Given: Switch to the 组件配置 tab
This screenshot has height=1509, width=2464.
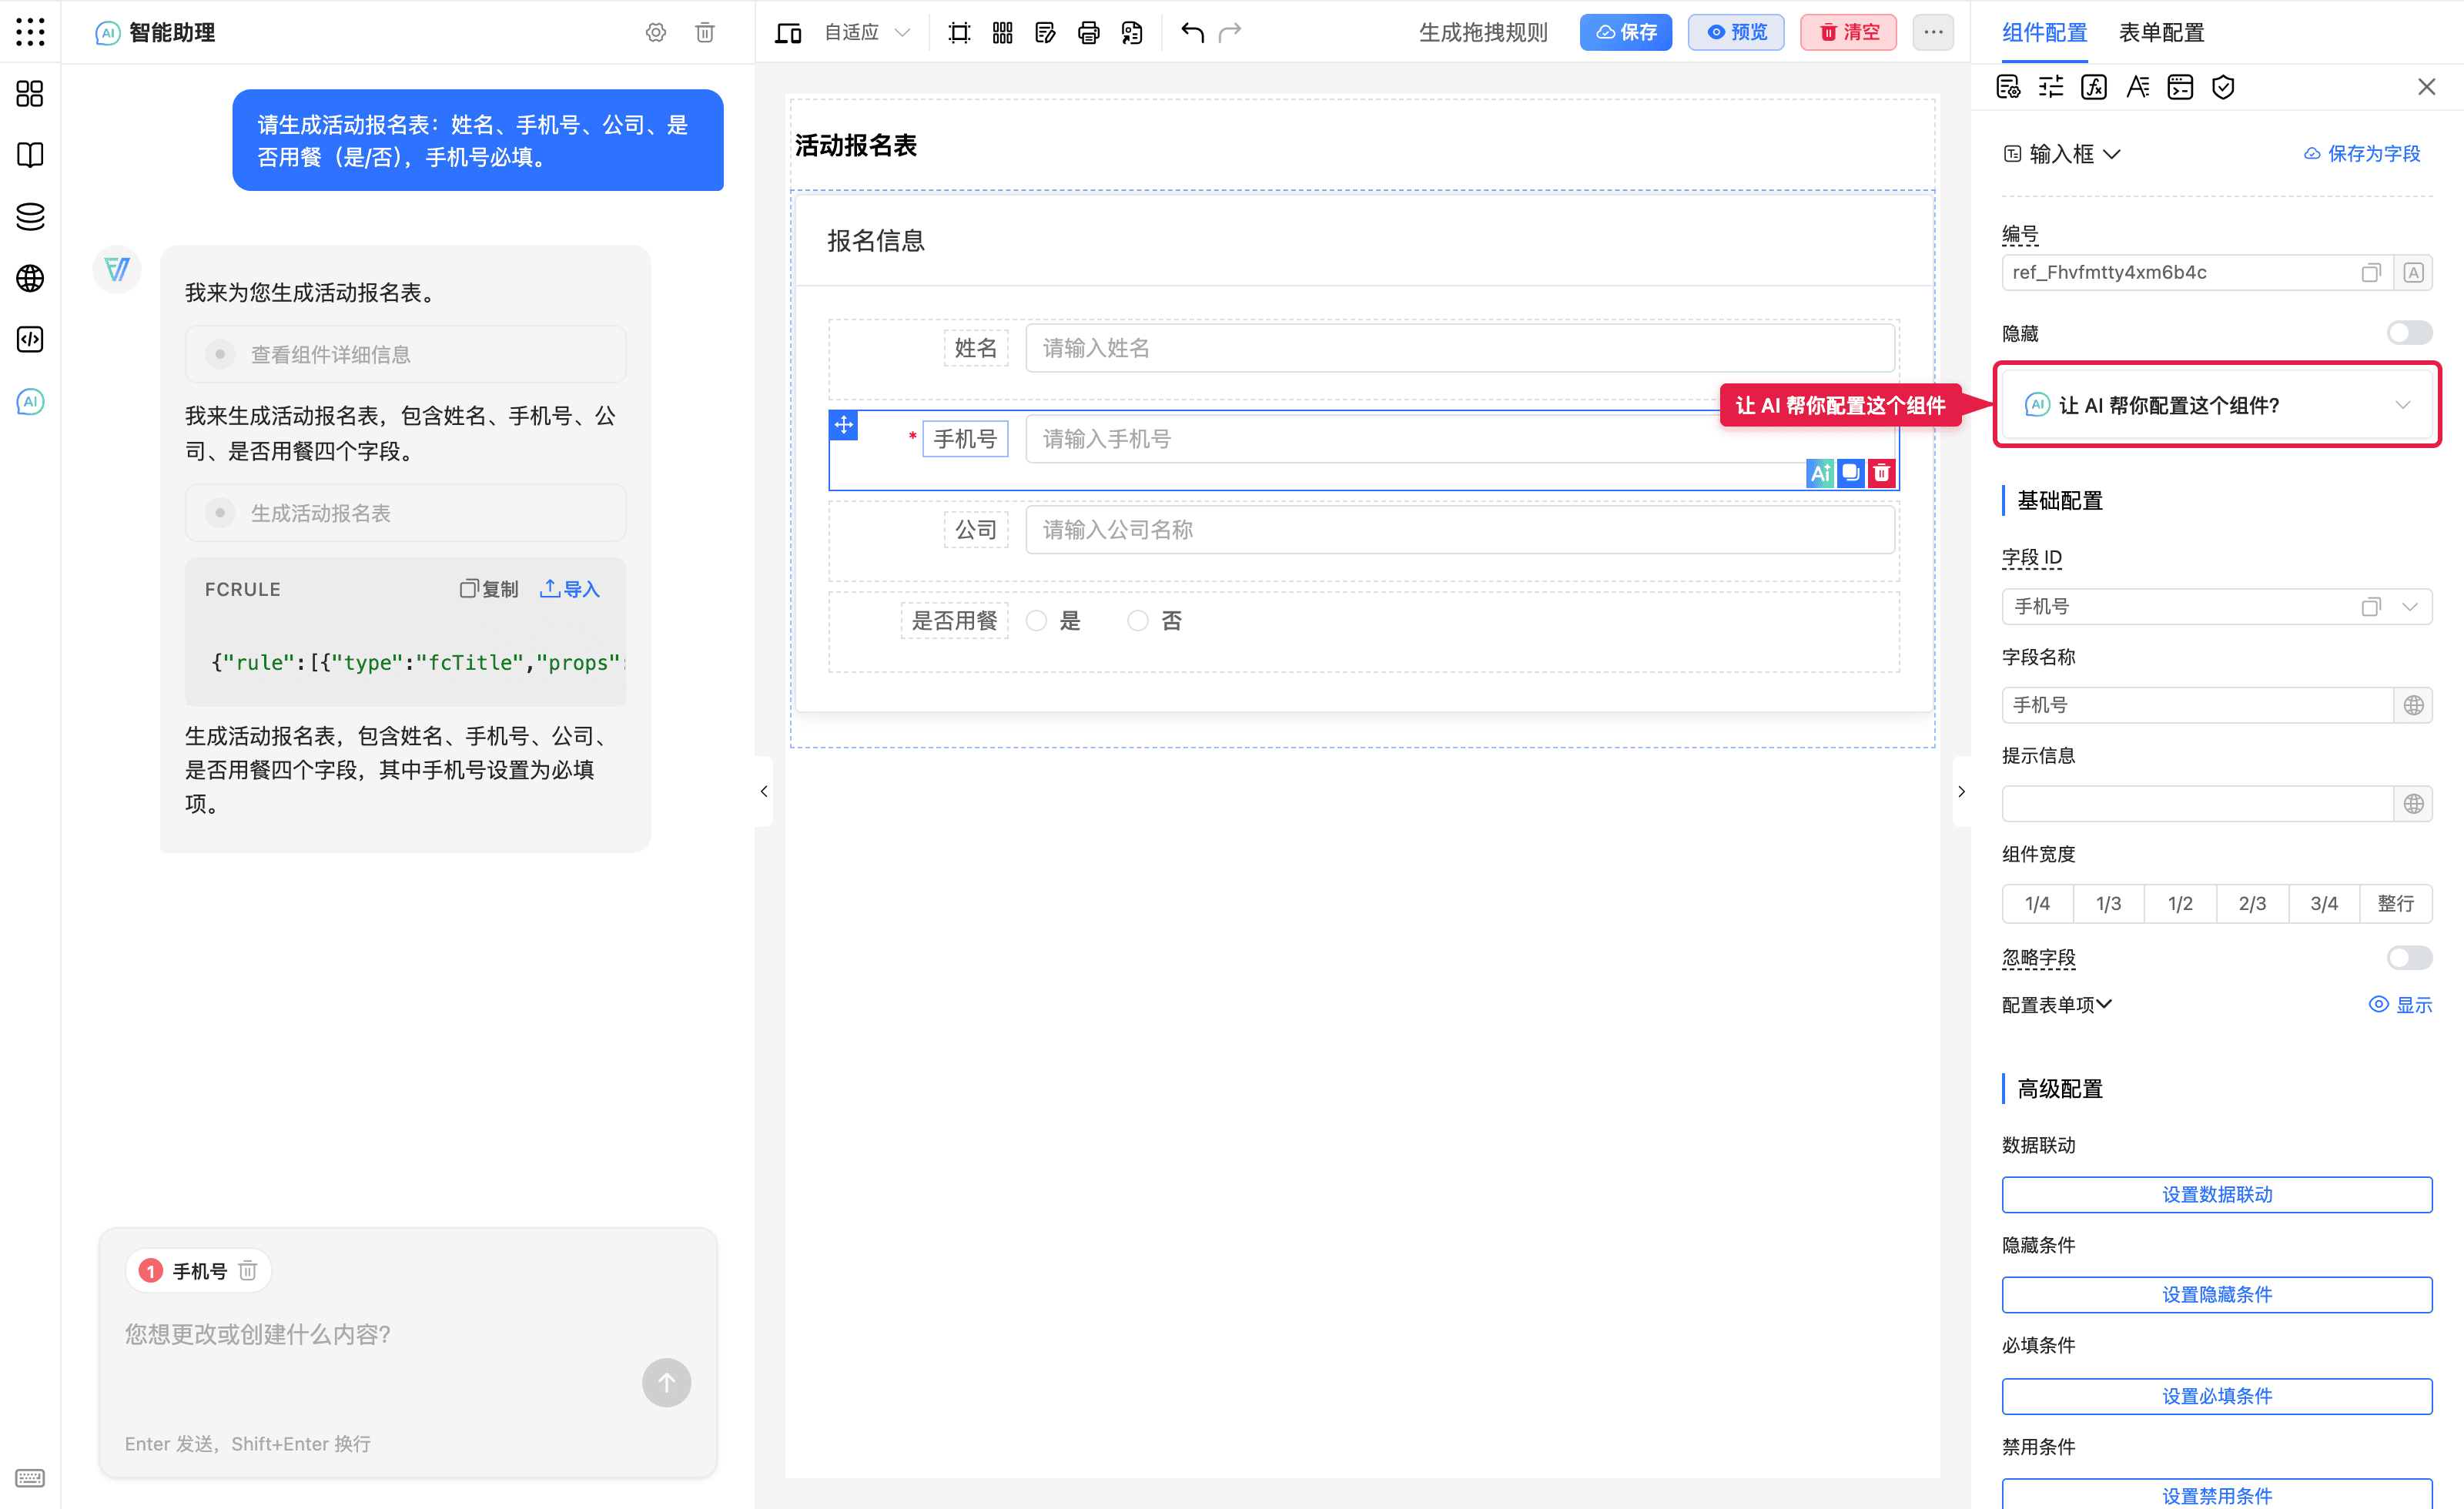Looking at the screenshot, I should point(2044,33).
